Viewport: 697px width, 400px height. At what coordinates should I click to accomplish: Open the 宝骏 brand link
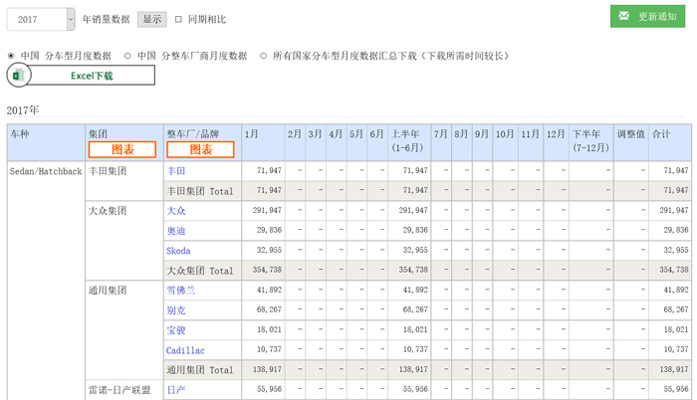pos(176,330)
